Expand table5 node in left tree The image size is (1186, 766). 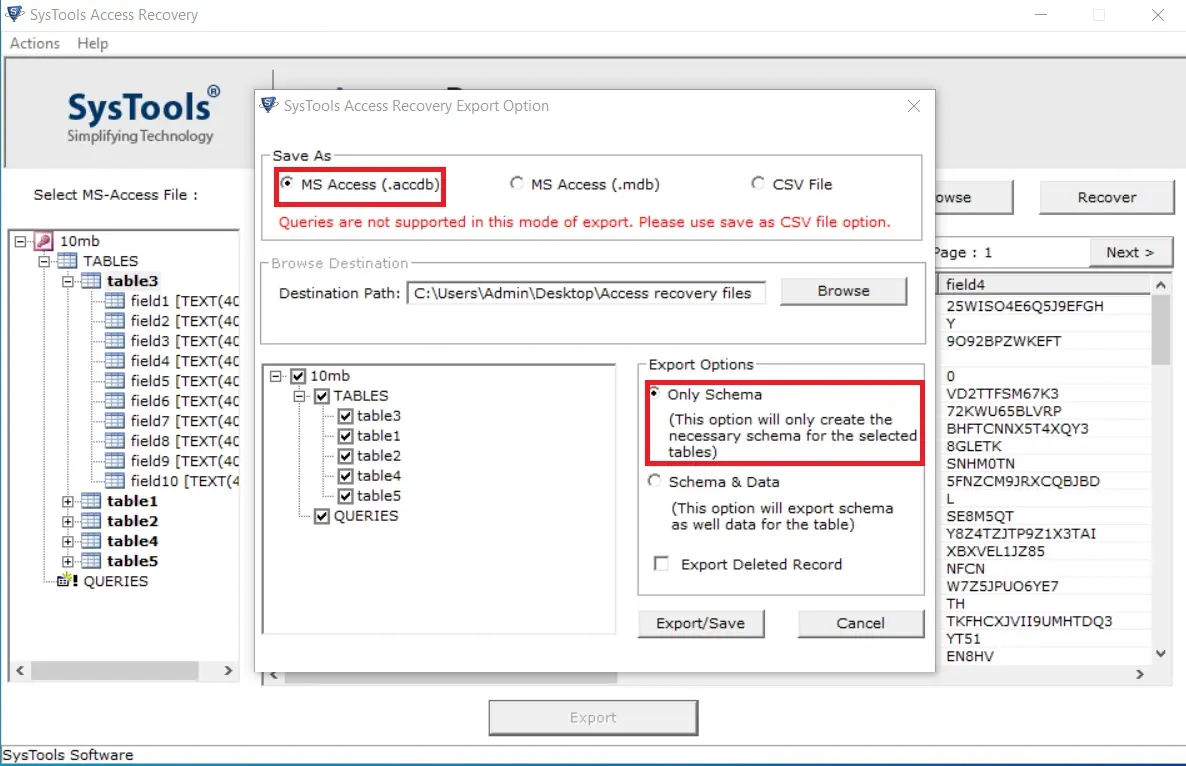click(x=67, y=561)
